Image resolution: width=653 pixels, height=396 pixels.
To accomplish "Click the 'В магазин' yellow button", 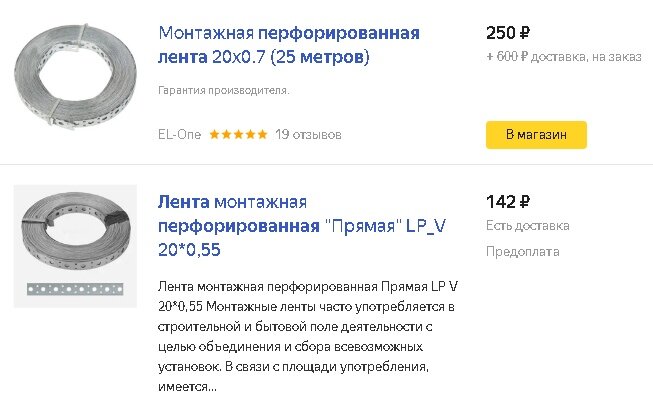I will tap(536, 135).
